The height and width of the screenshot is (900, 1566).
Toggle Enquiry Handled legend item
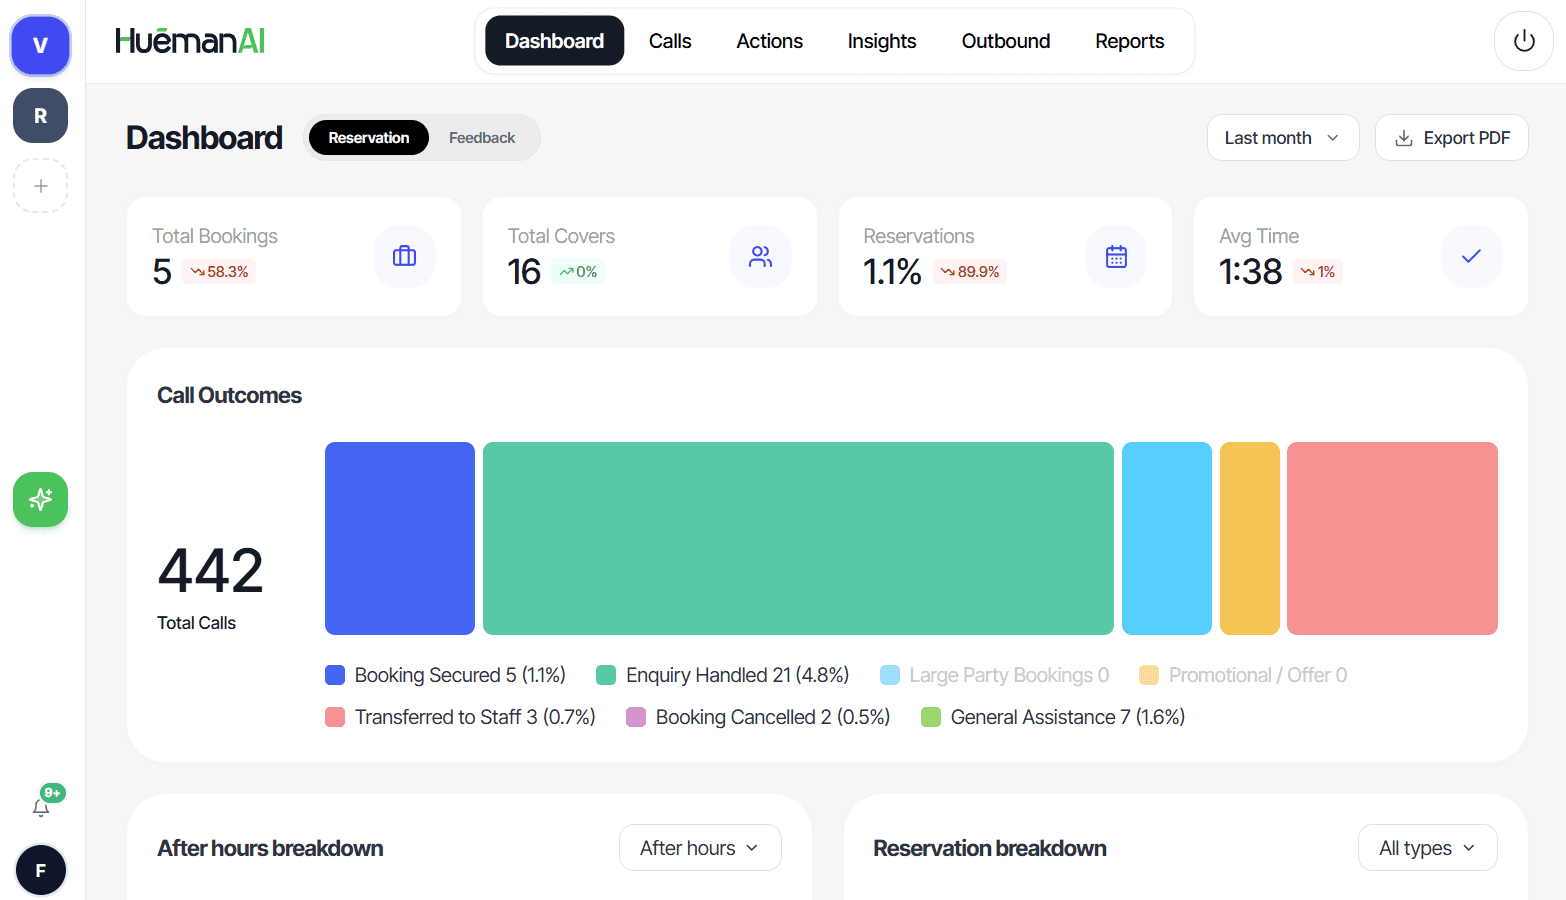723,675
